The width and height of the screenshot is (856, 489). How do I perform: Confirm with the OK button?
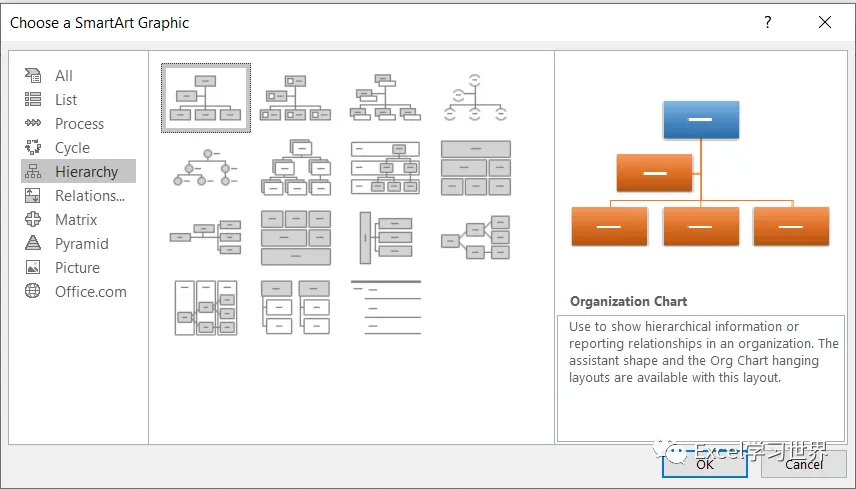coord(705,464)
